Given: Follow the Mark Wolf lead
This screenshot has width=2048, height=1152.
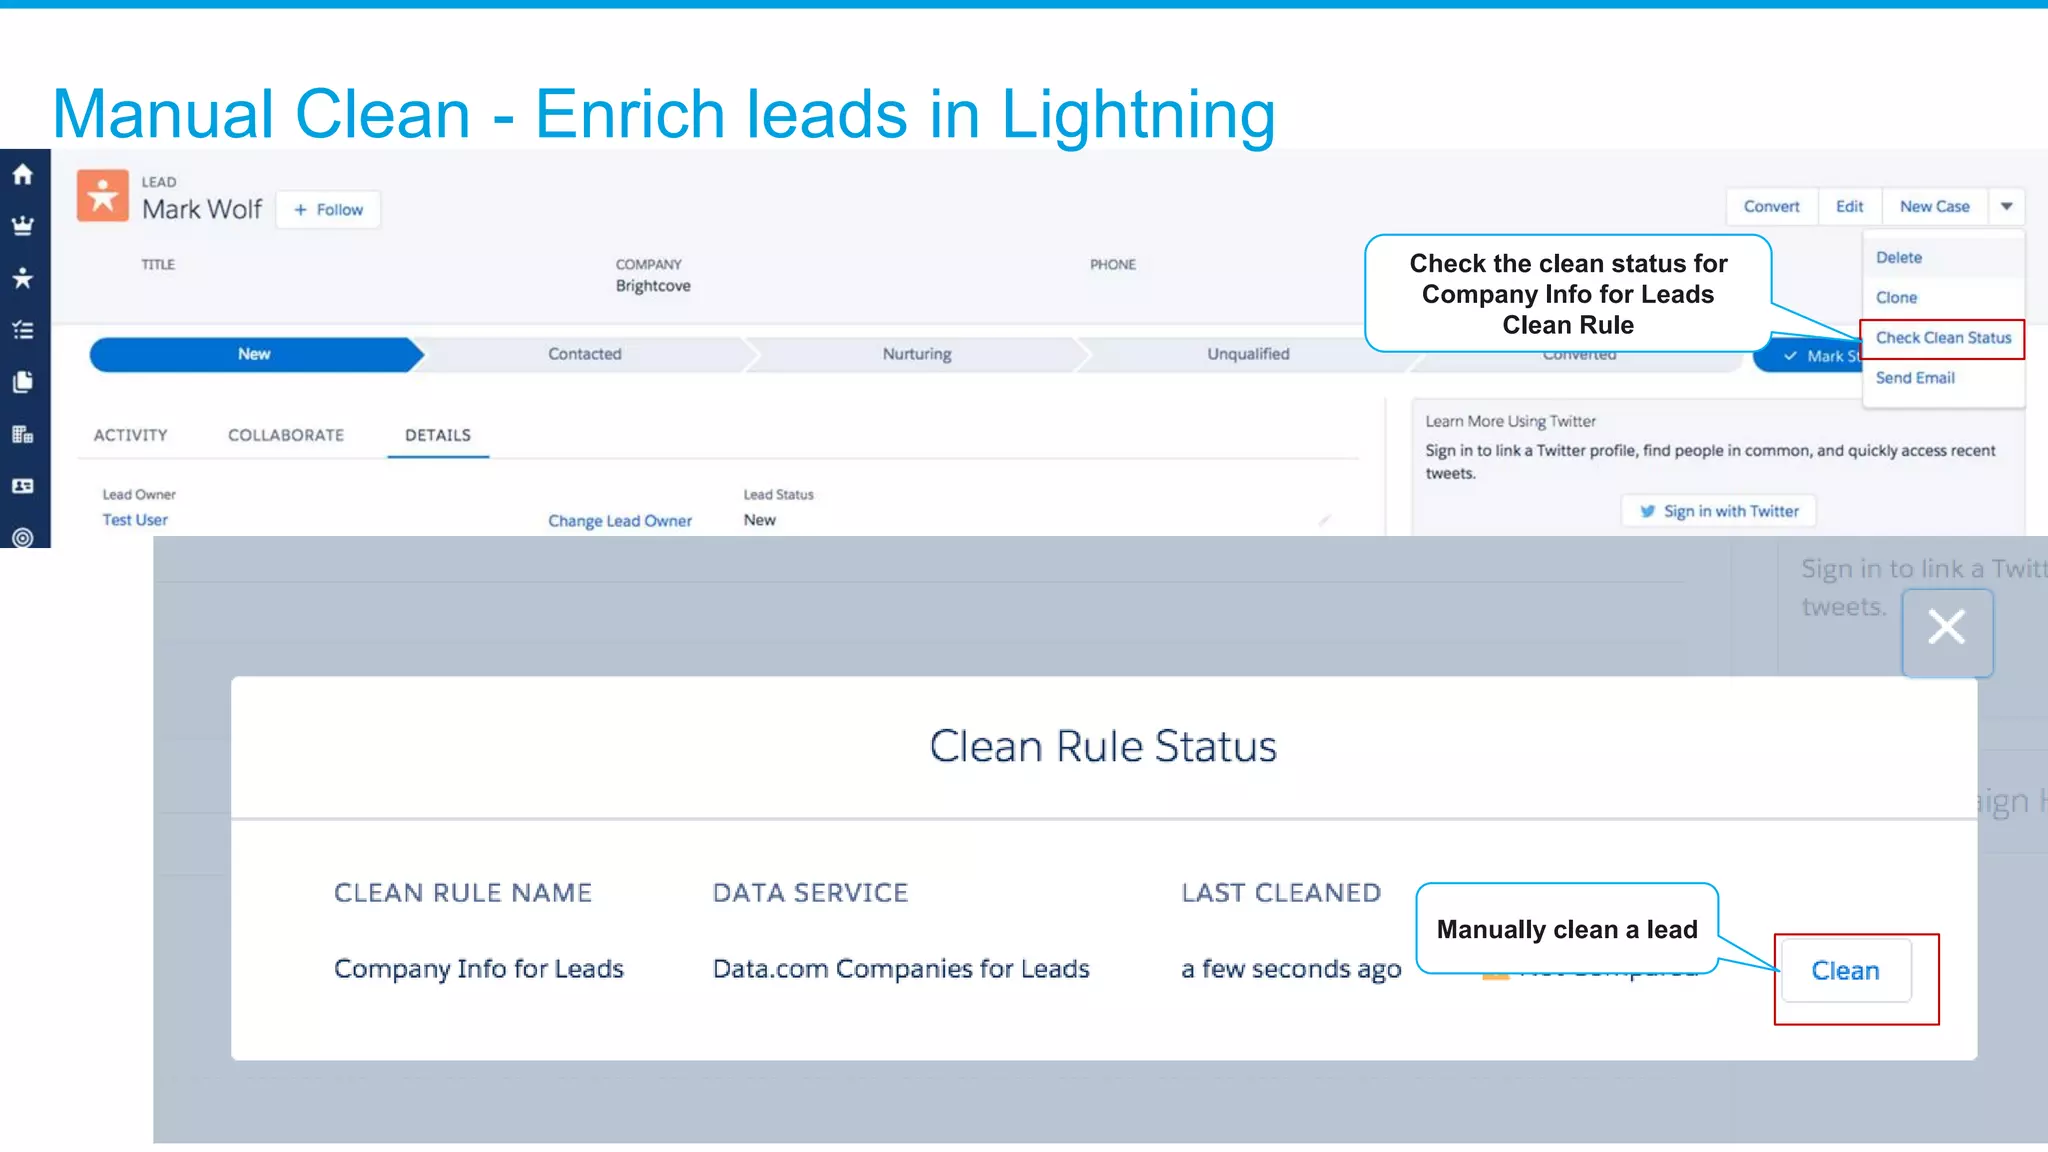Looking at the screenshot, I should 328,210.
